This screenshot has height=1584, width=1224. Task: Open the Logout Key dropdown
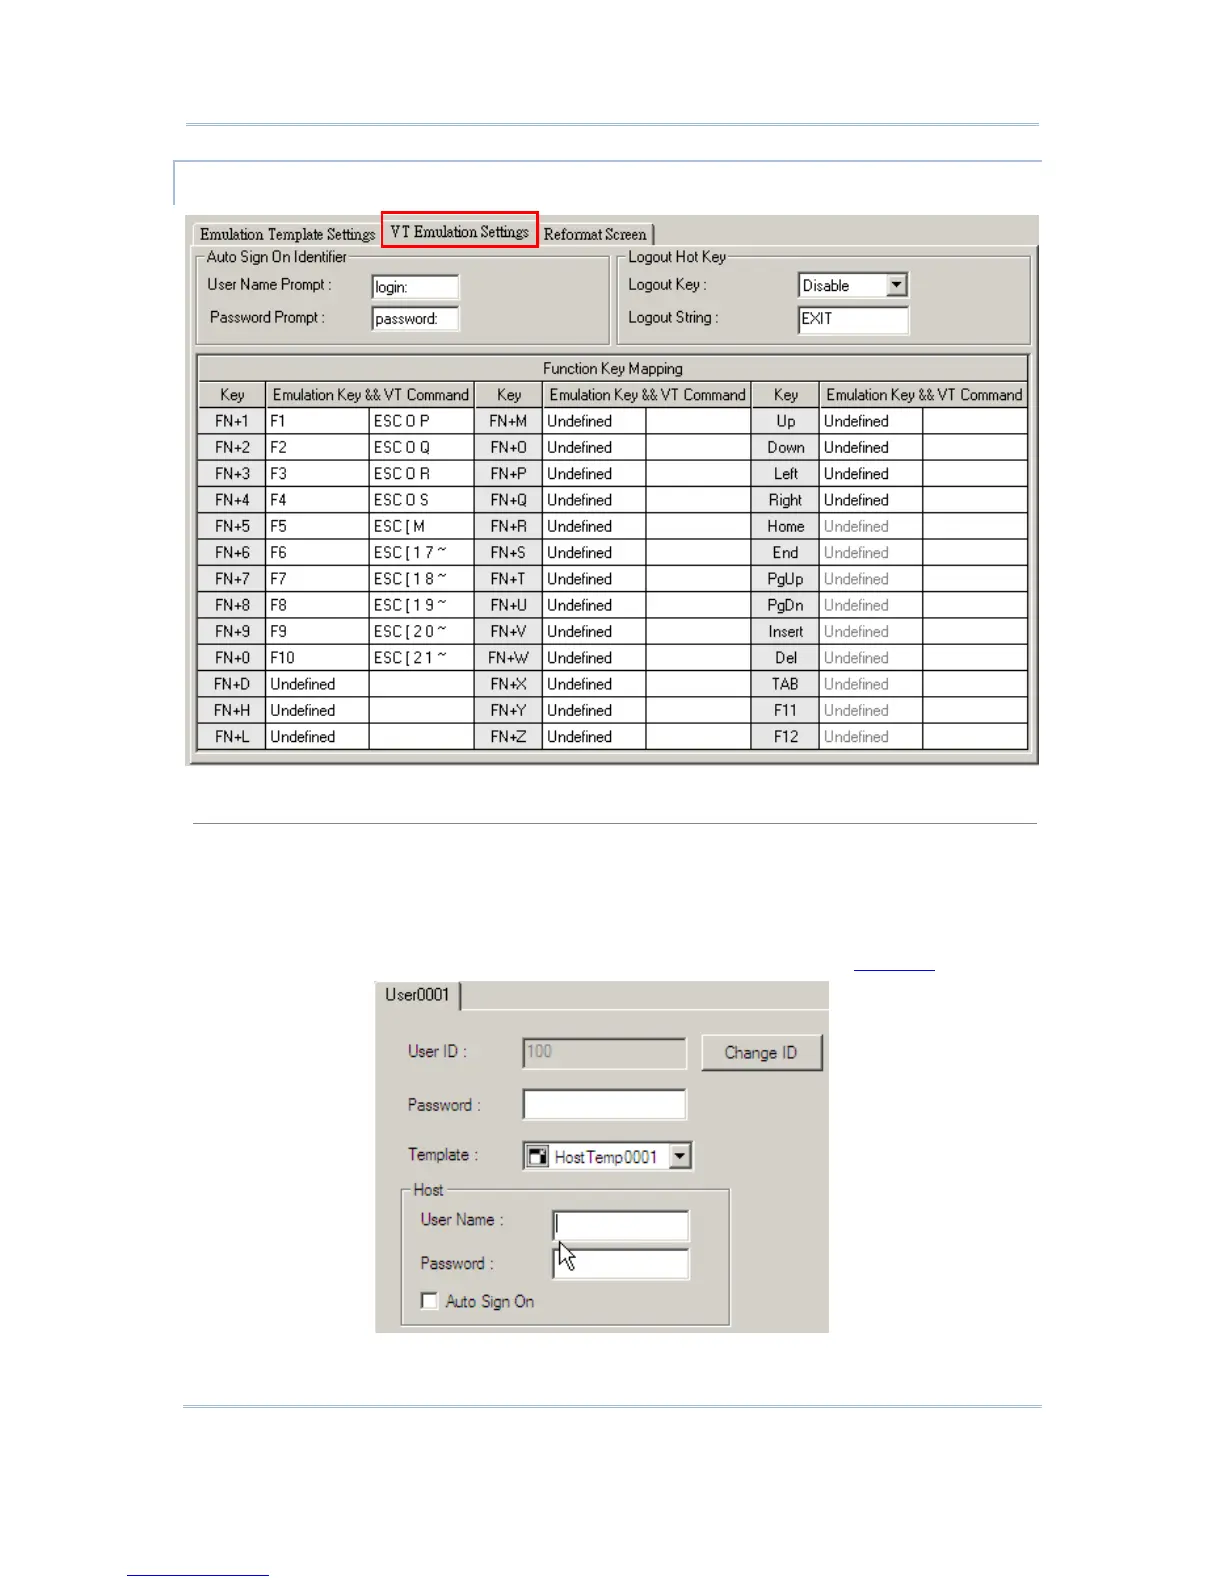click(x=896, y=285)
